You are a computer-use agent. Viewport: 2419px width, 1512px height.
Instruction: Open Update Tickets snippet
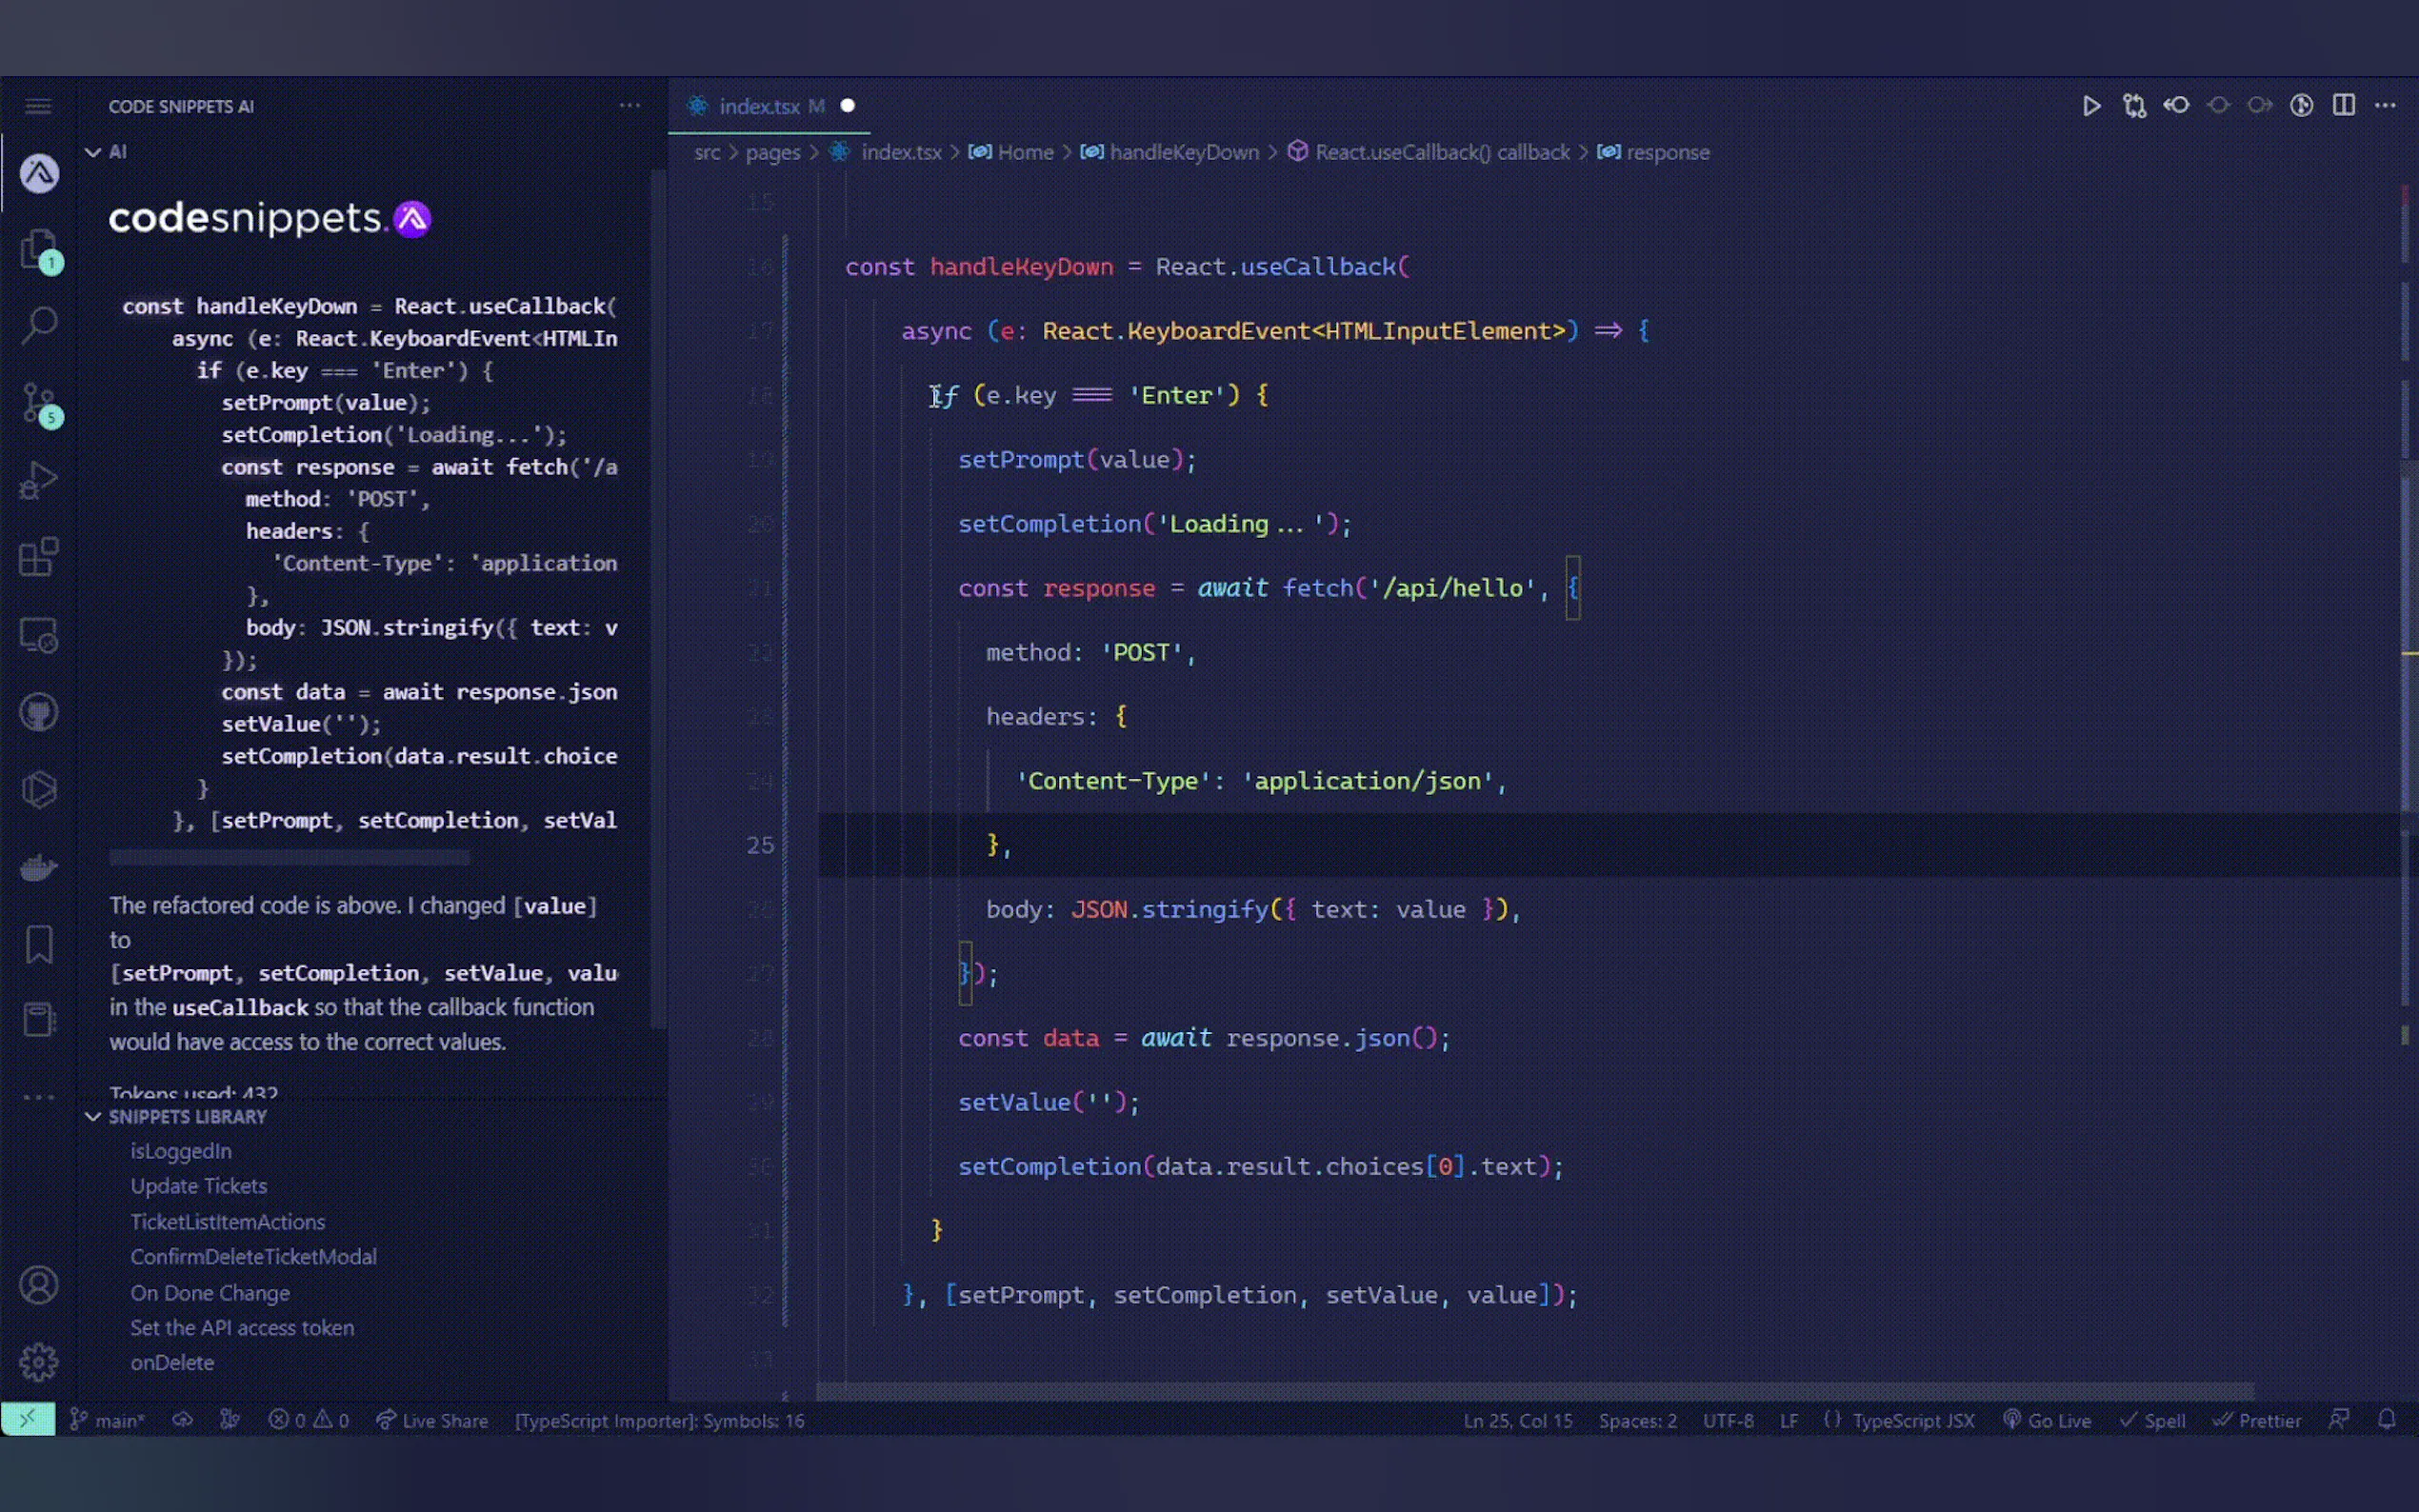pyautogui.click(x=199, y=1186)
